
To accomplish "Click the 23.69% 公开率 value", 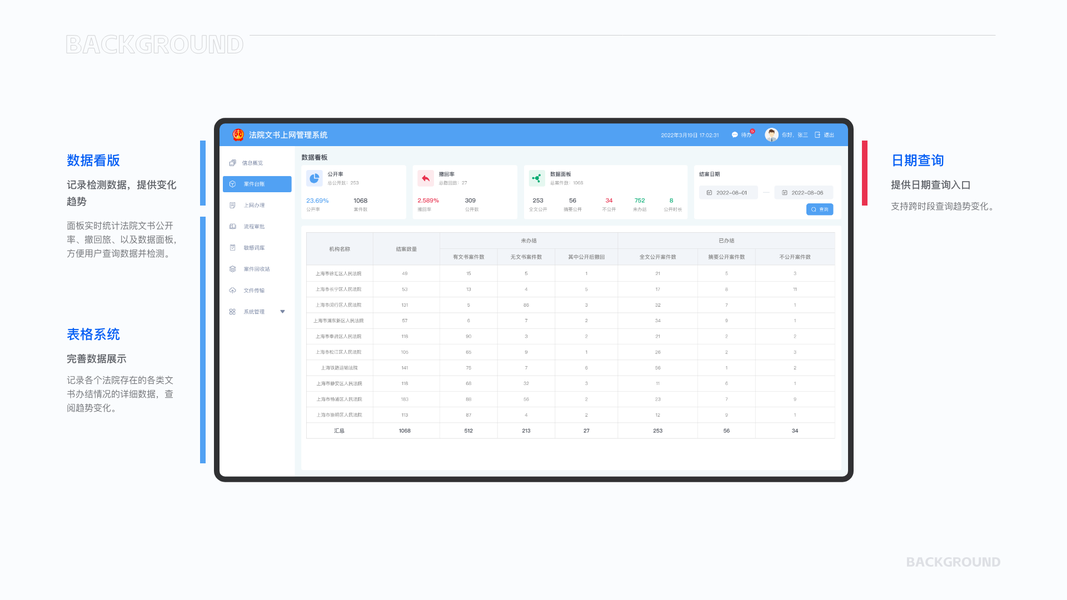I will [x=317, y=201].
